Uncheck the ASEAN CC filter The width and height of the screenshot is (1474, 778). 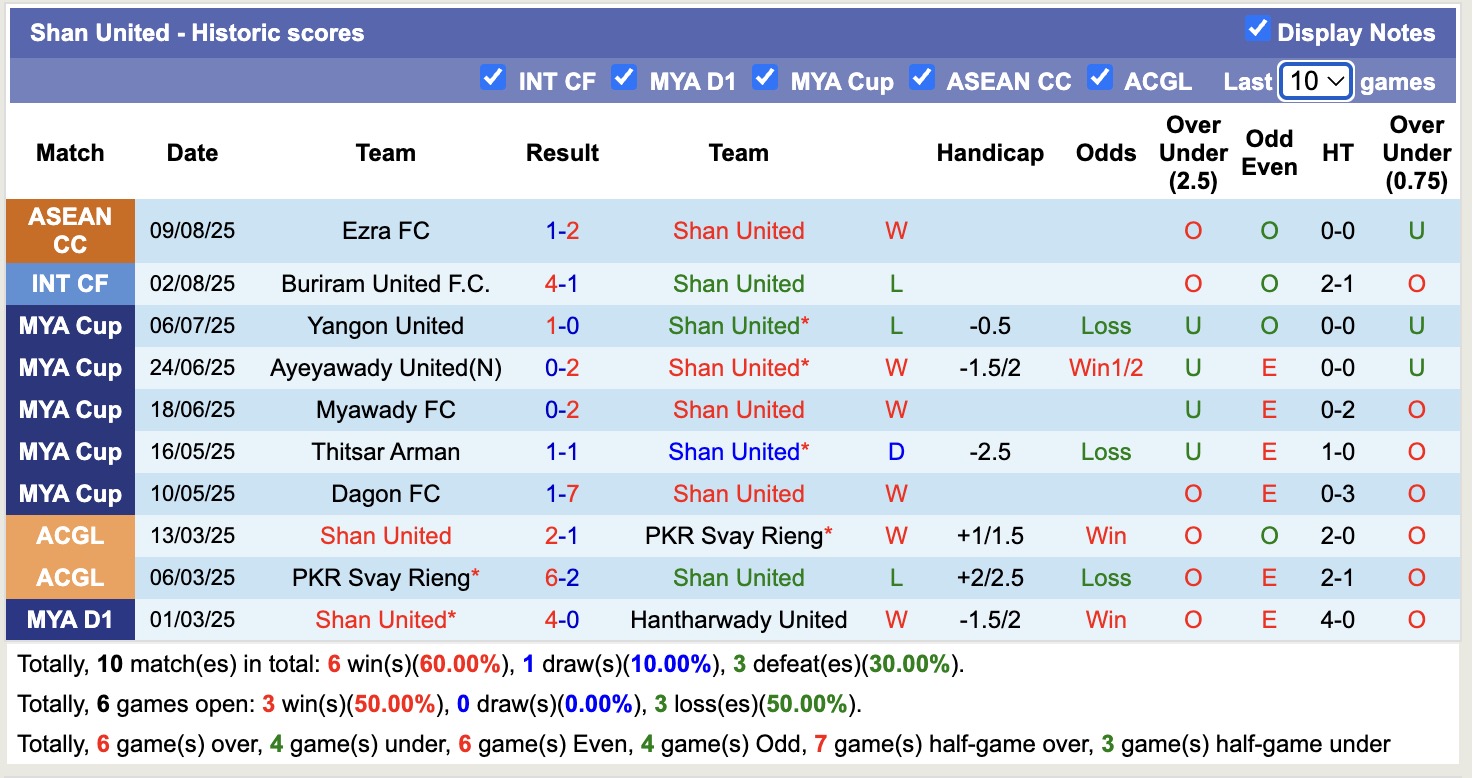coord(921,77)
